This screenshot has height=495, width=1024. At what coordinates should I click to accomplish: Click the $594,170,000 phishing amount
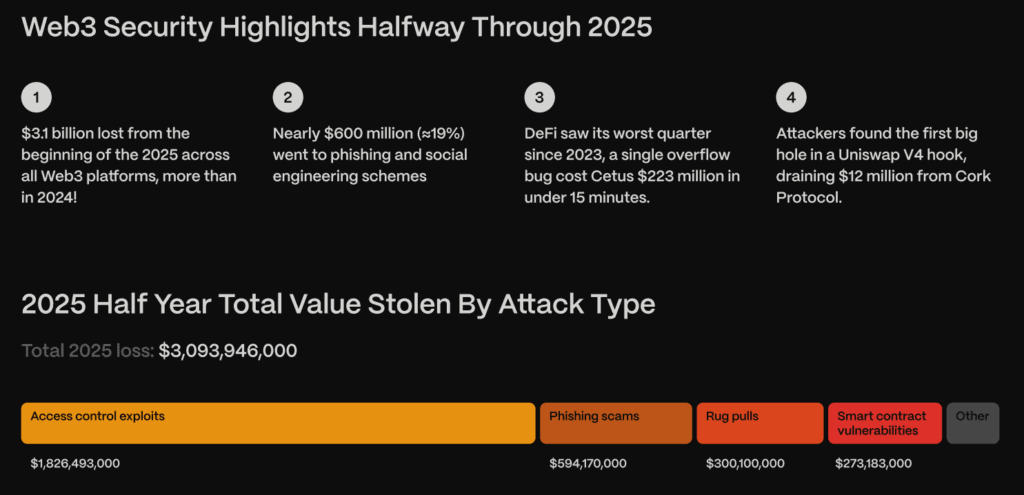(588, 463)
